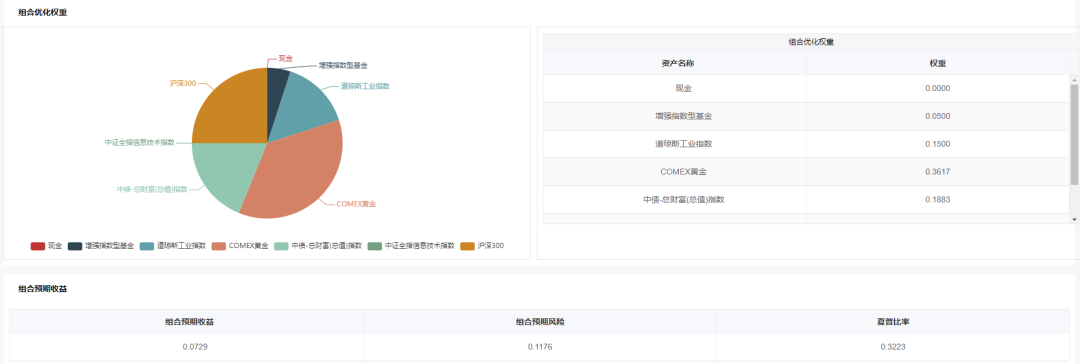Click the 资产名称 column header
1080x364 pixels.
(675, 63)
